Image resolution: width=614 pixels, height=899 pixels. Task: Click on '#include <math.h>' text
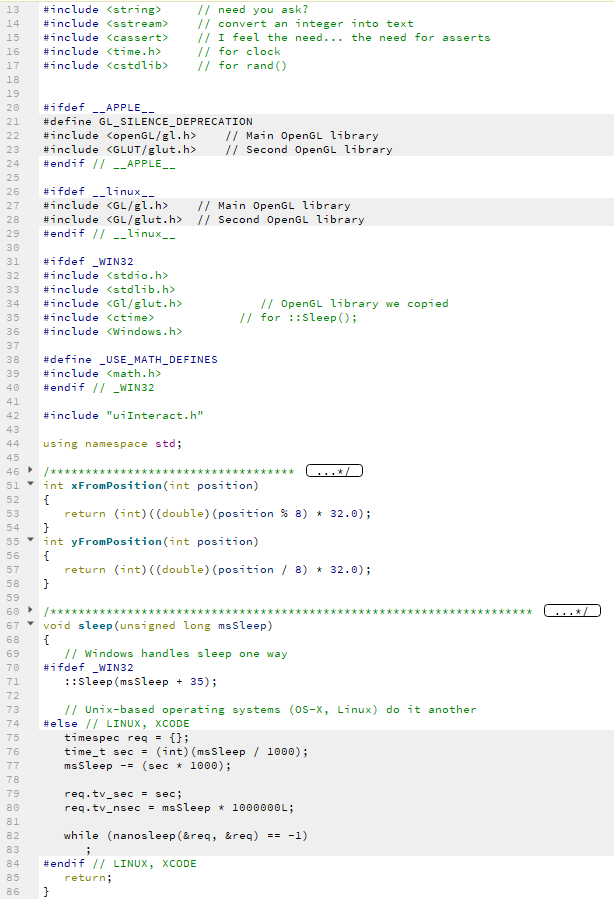coord(102,374)
